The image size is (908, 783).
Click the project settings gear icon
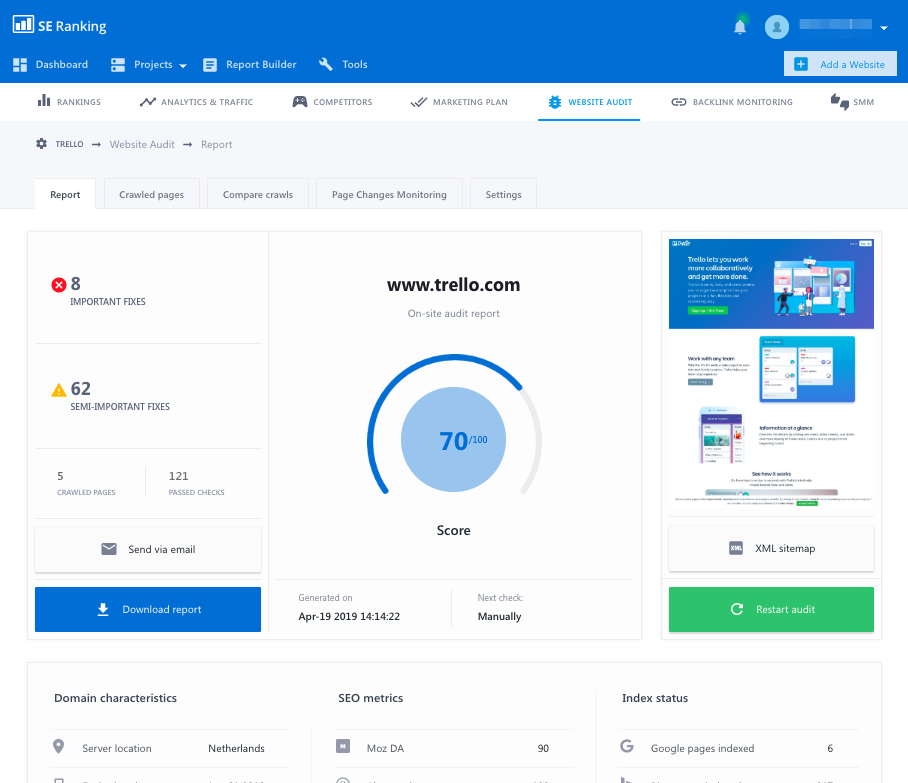pyautogui.click(x=42, y=144)
